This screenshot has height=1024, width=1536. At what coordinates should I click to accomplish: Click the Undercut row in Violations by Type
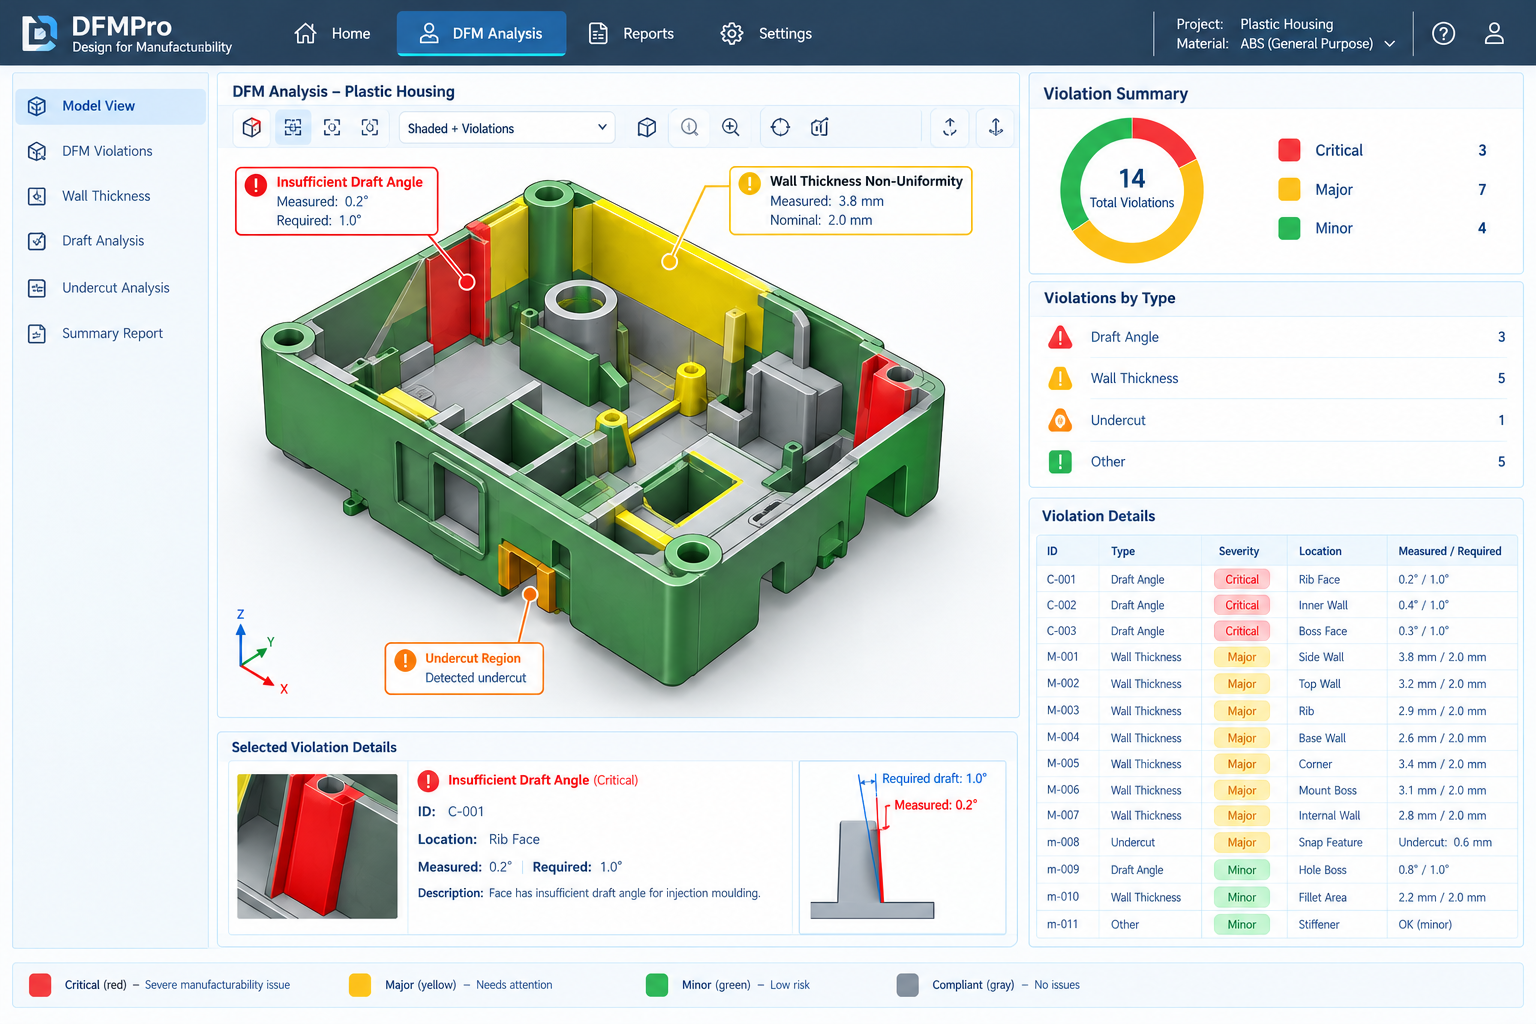coord(1276,421)
